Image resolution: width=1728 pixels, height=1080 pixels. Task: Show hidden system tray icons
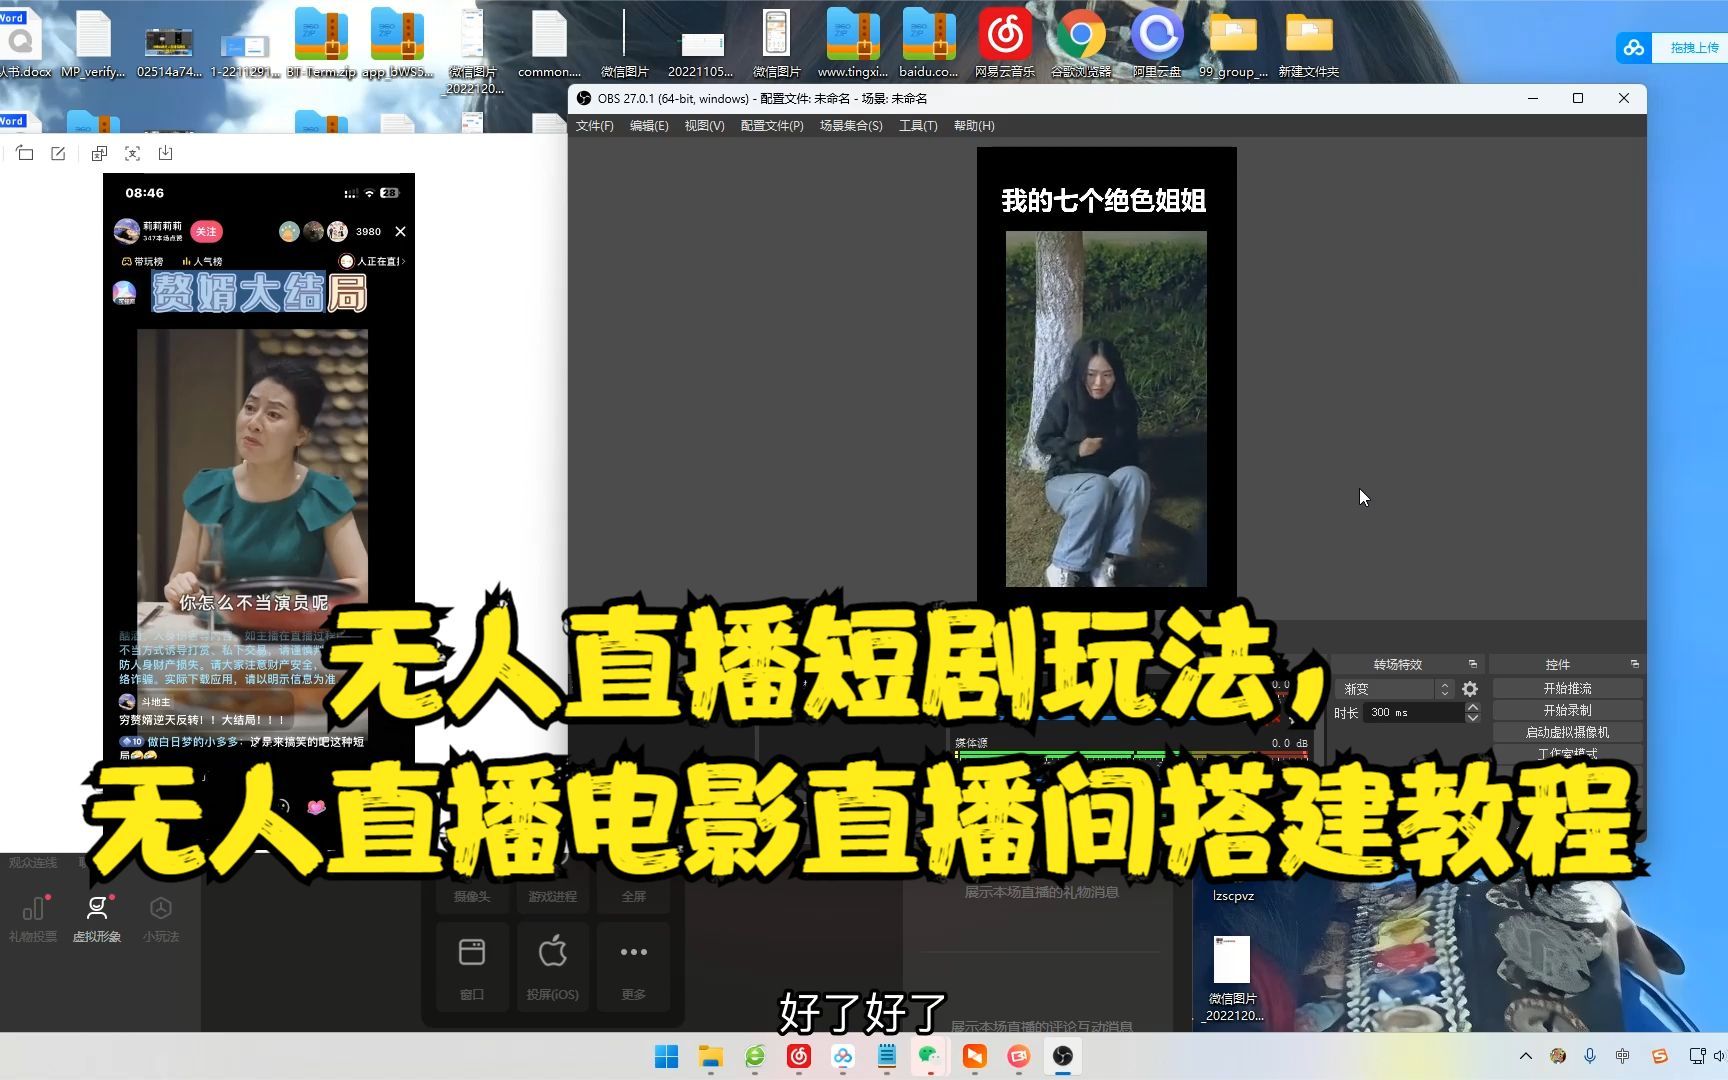pos(1526,1056)
